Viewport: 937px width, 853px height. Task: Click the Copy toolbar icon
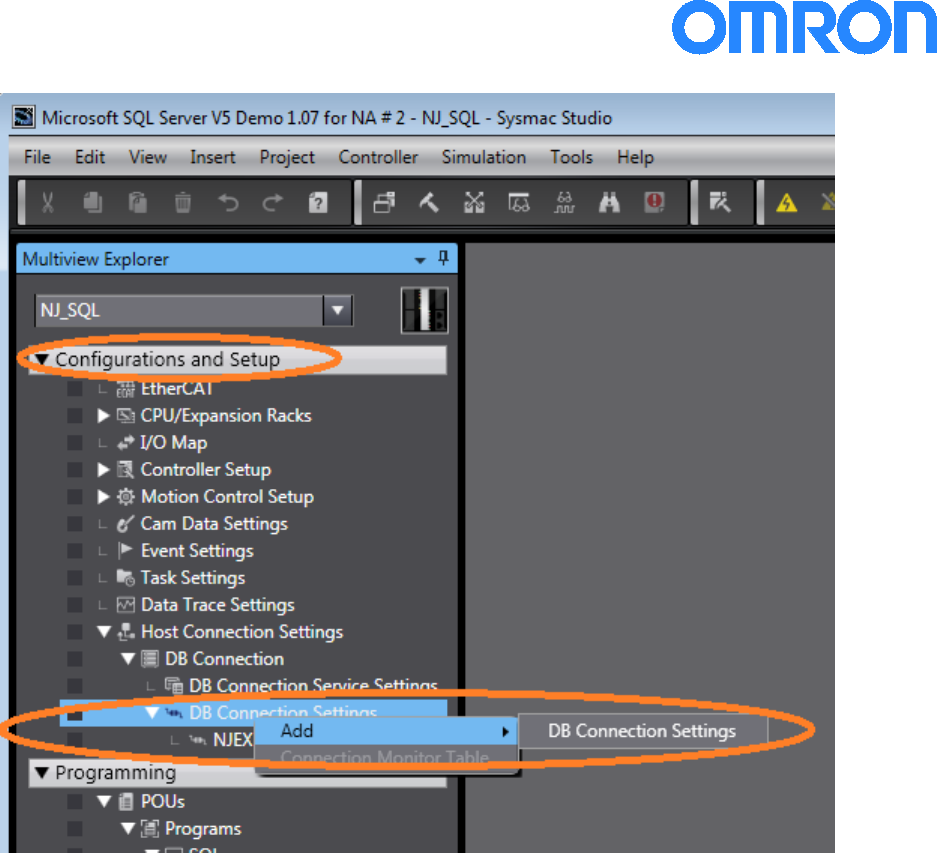pos(93,203)
